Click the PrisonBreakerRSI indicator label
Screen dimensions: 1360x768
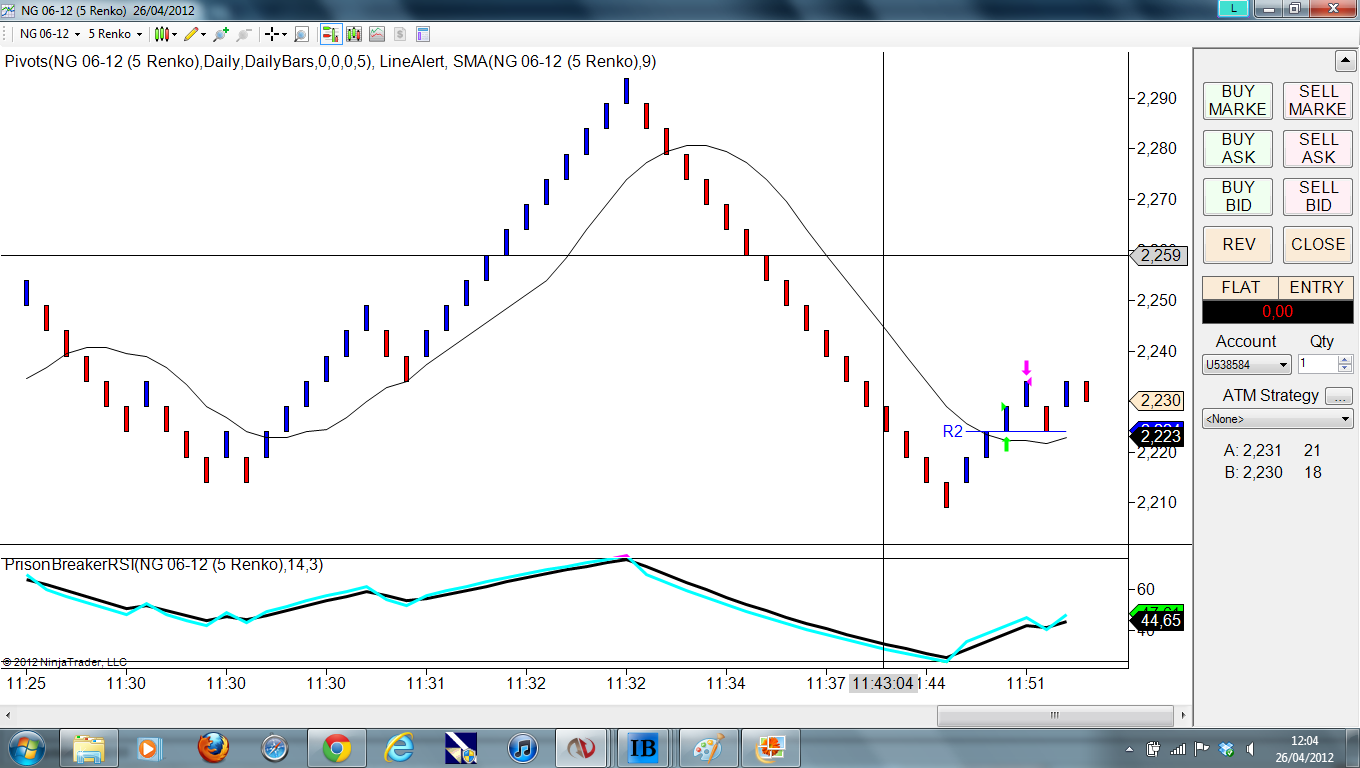[163, 564]
